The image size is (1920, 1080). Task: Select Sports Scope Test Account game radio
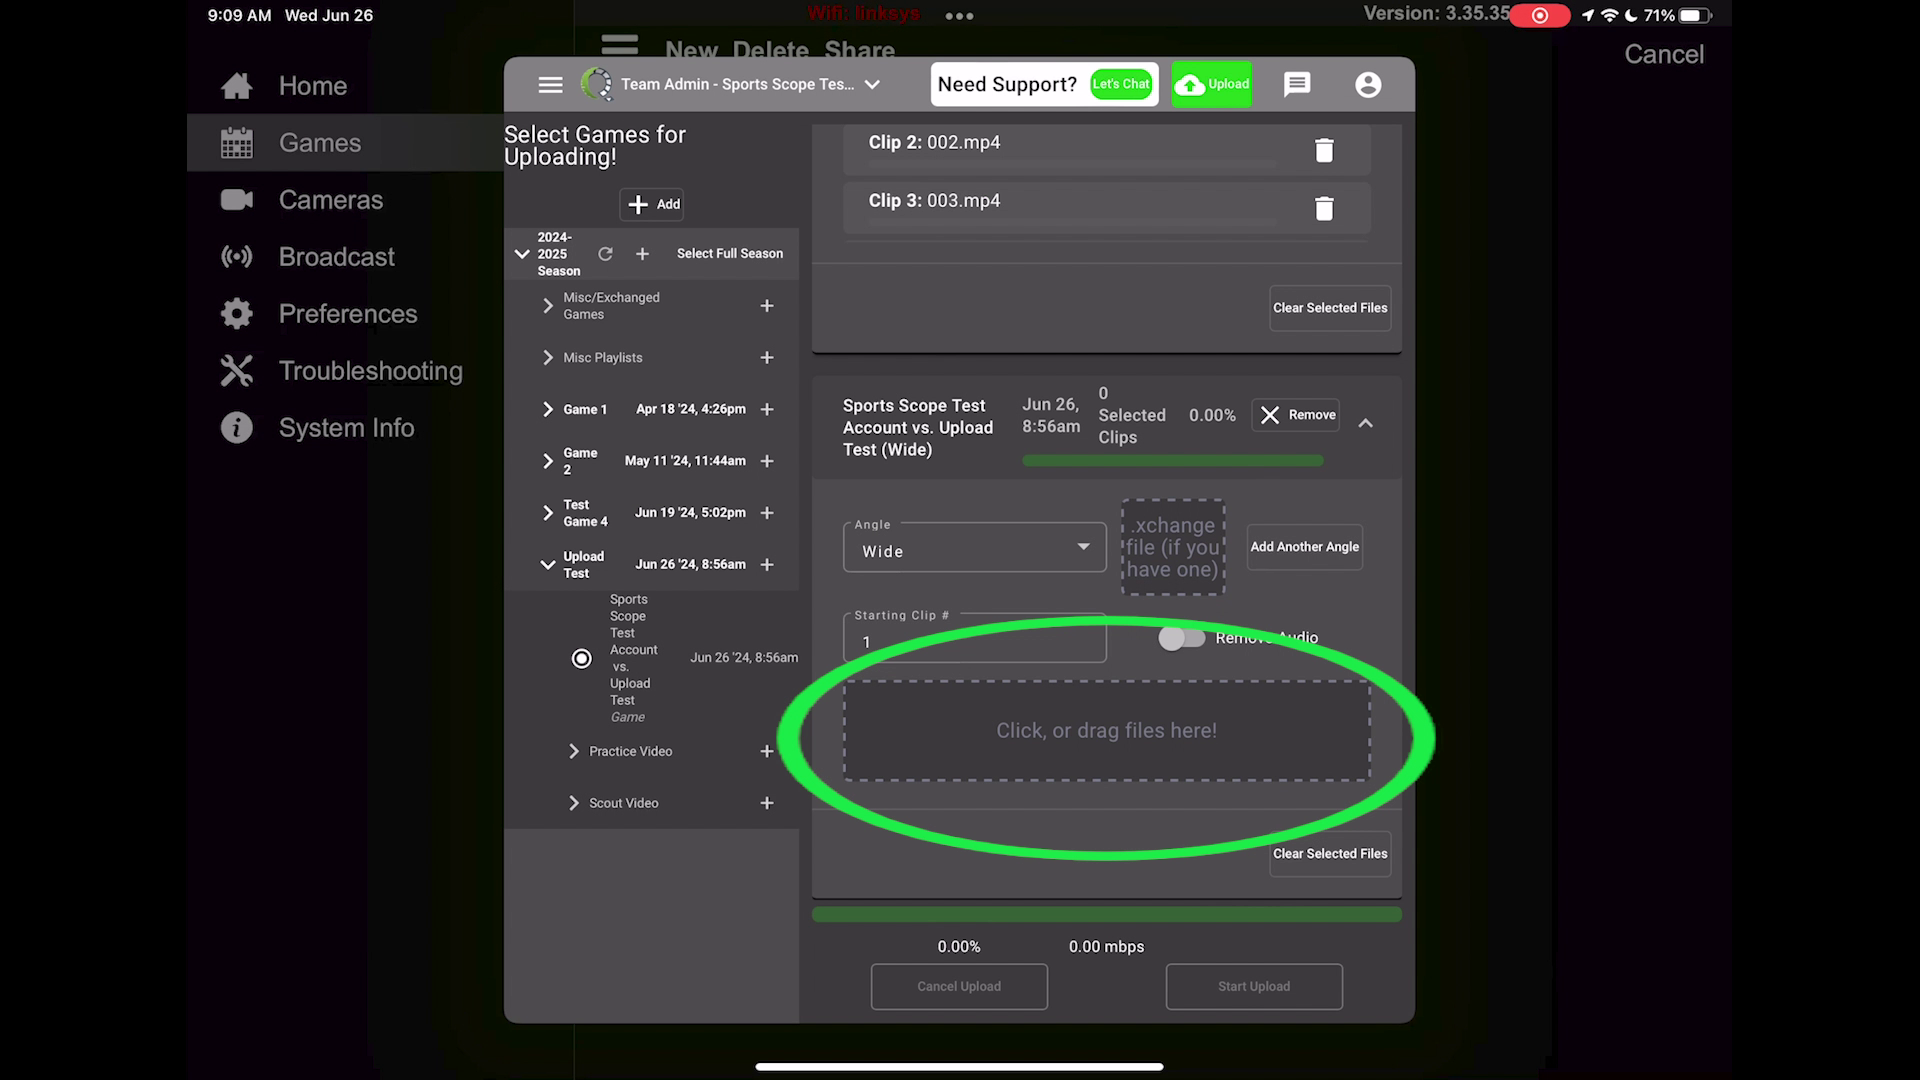coord(581,658)
